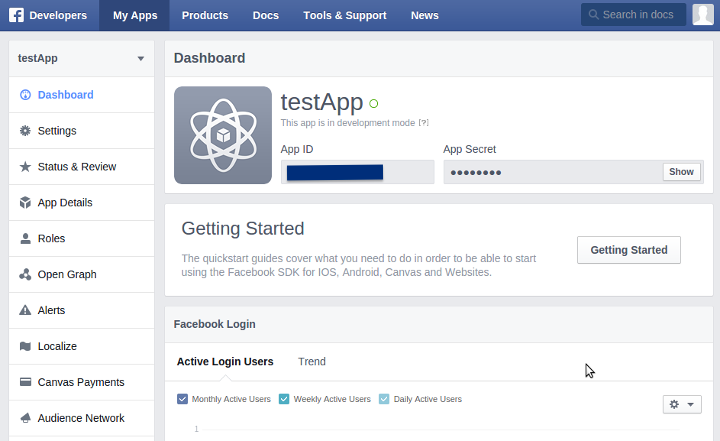Click the search magnifier icon

593,15
